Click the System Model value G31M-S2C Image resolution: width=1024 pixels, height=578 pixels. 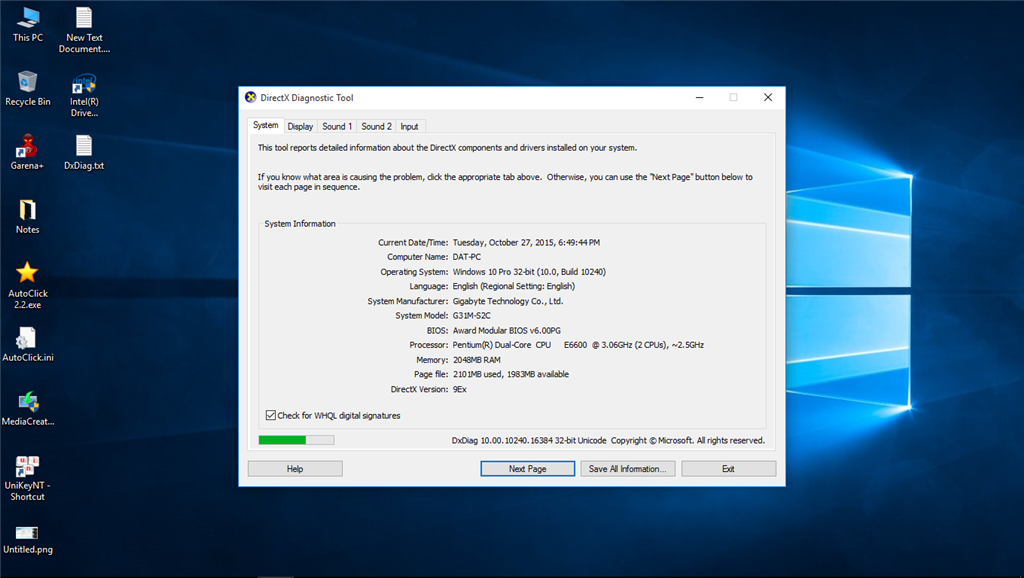point(472,315)
